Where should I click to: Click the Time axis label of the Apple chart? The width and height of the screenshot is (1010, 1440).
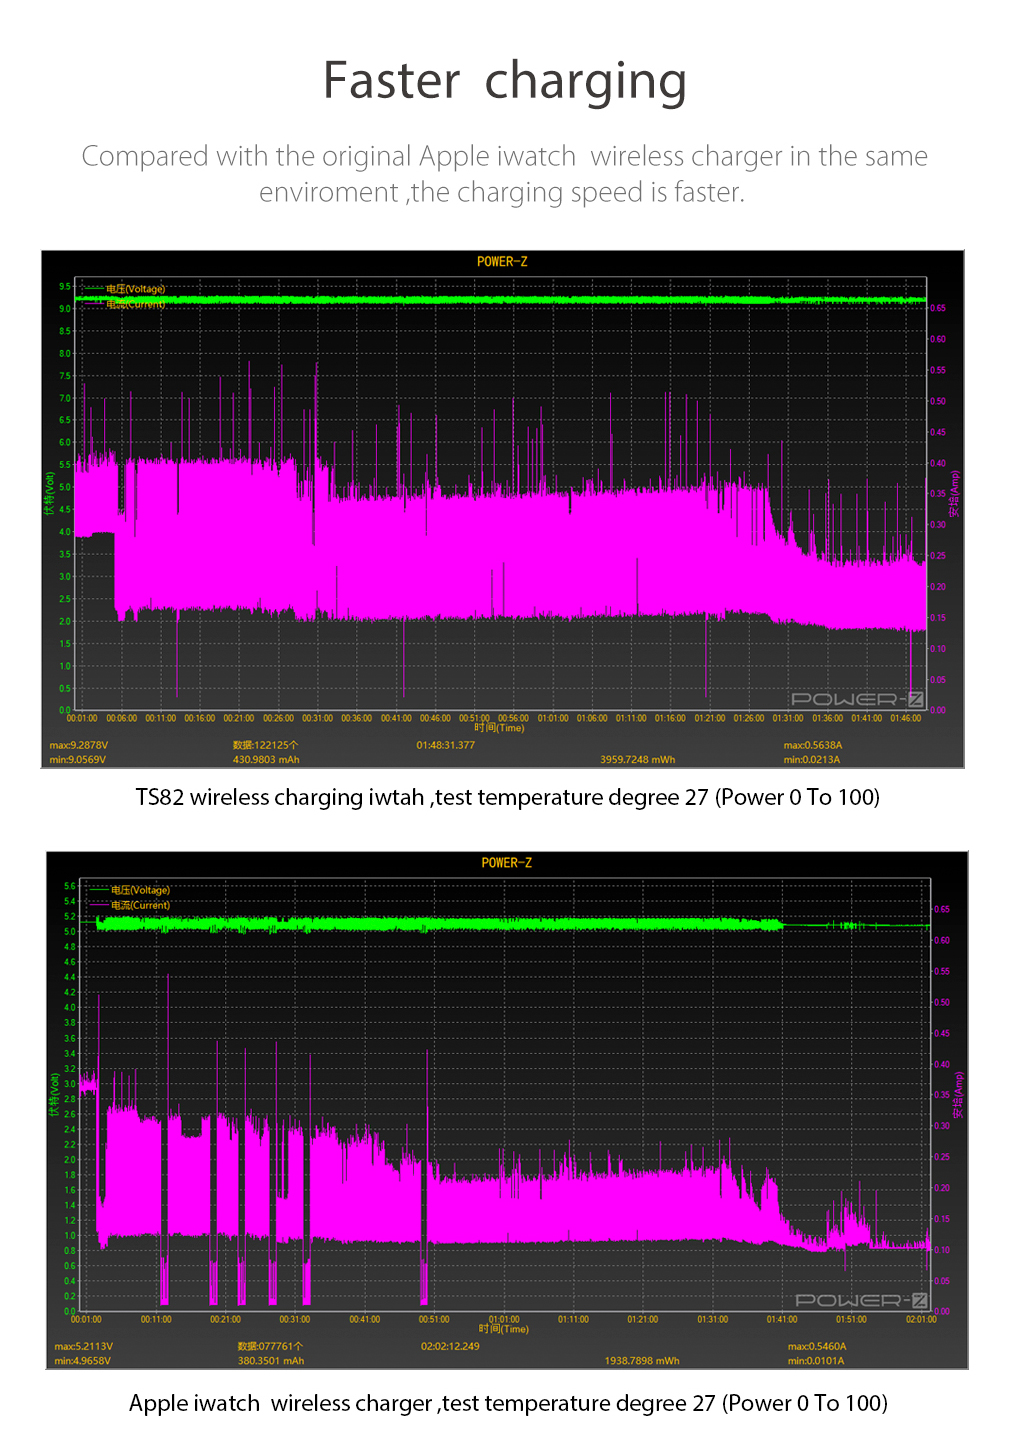pyautogui.click(x=504, y=1329)
